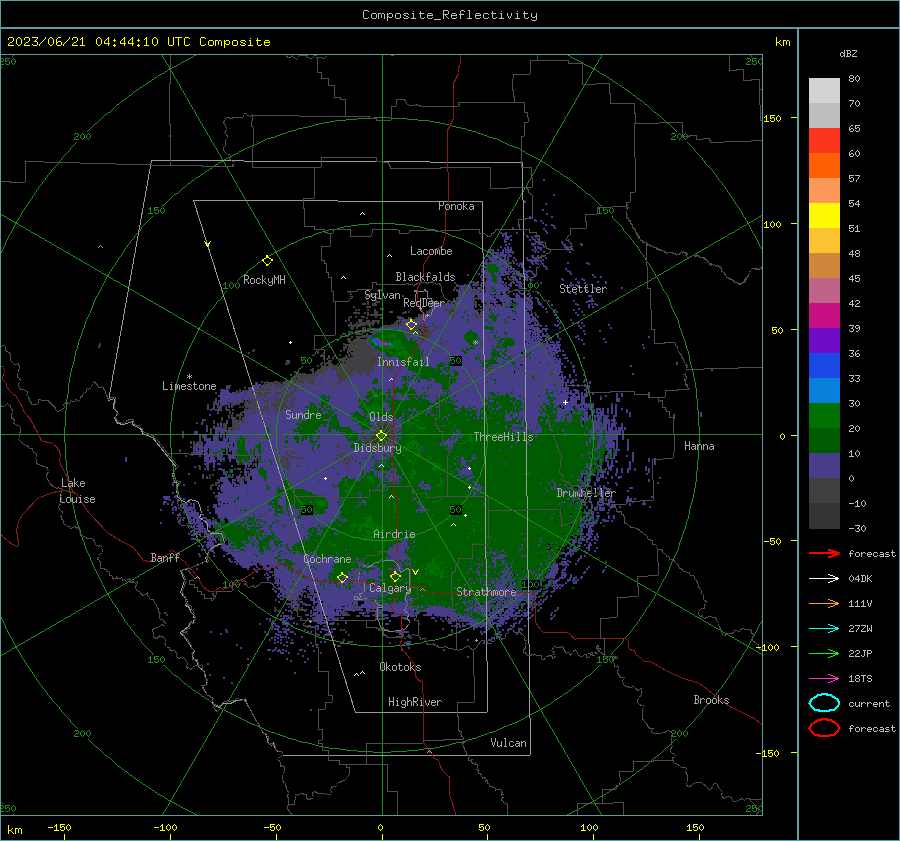This screenshot has width=900, height=841.
Task: Click the Drumheller city label
Action: [x=585, y=493]
